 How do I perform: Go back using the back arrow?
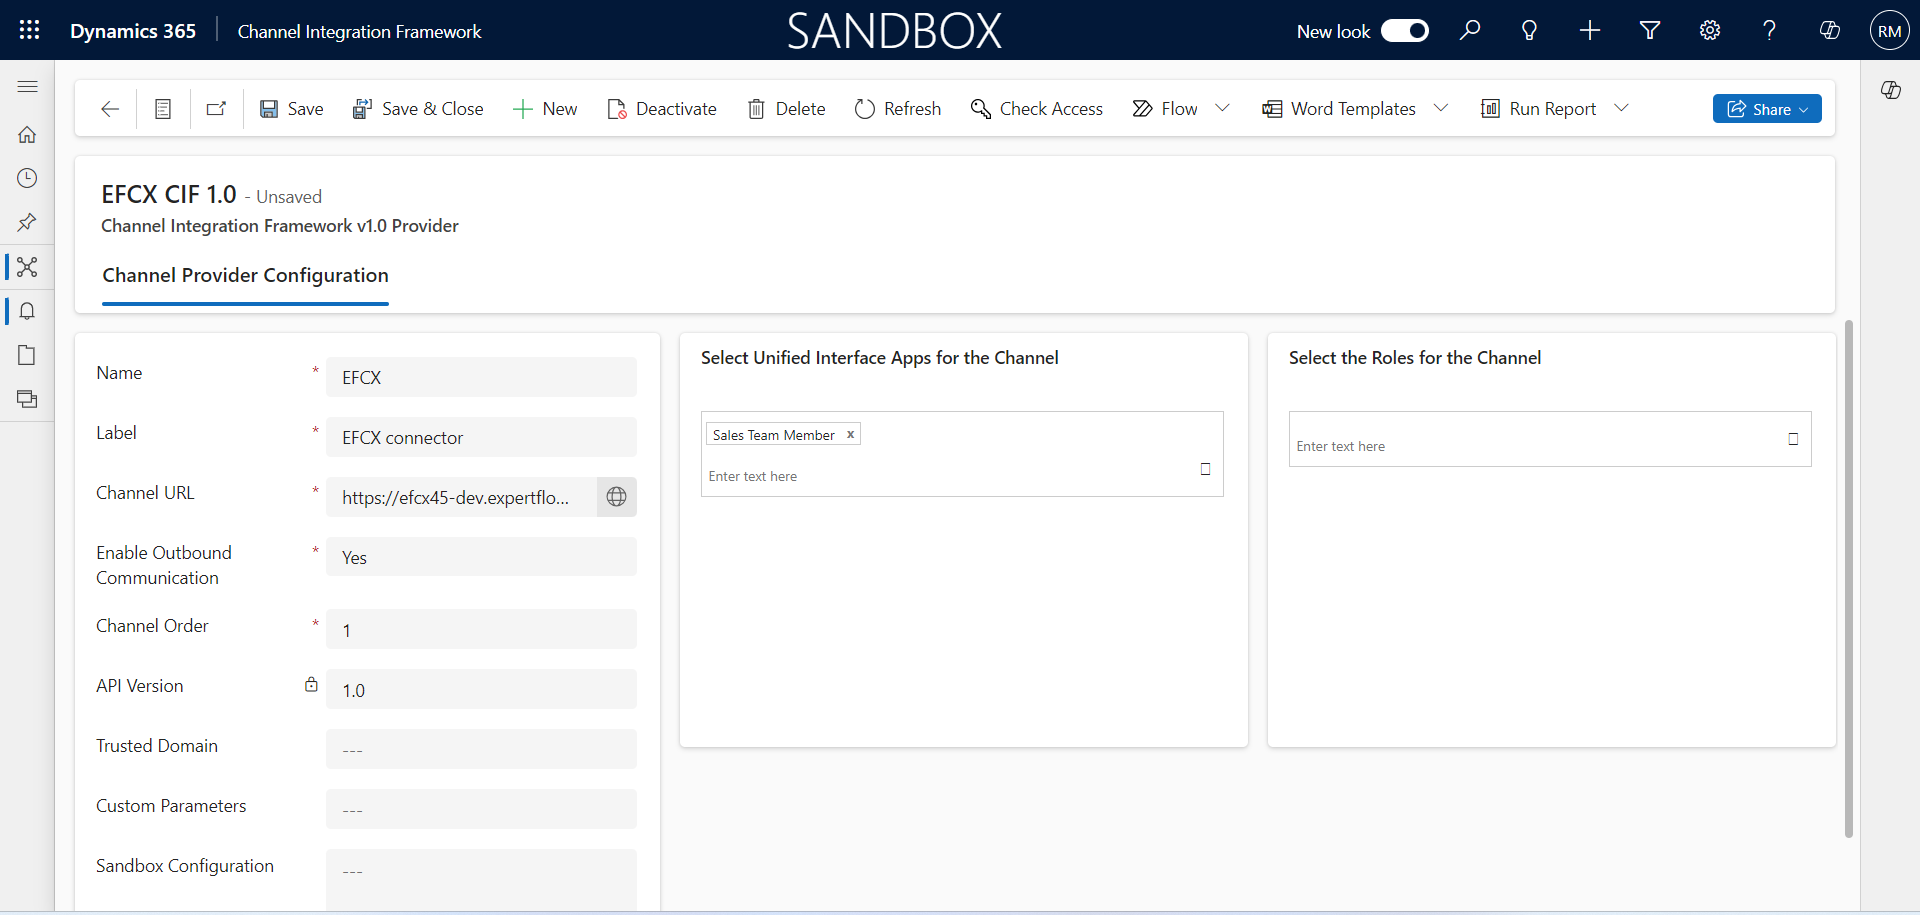(110, 109)
